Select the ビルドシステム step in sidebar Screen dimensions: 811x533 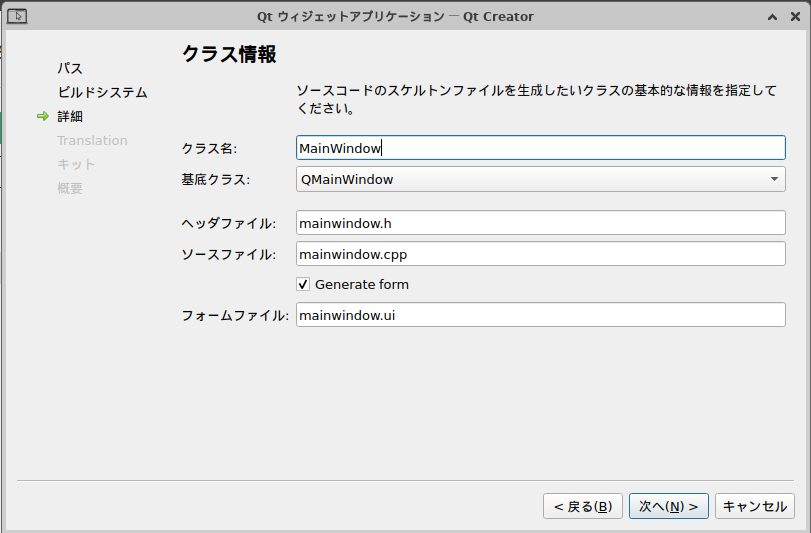(102, 93)
